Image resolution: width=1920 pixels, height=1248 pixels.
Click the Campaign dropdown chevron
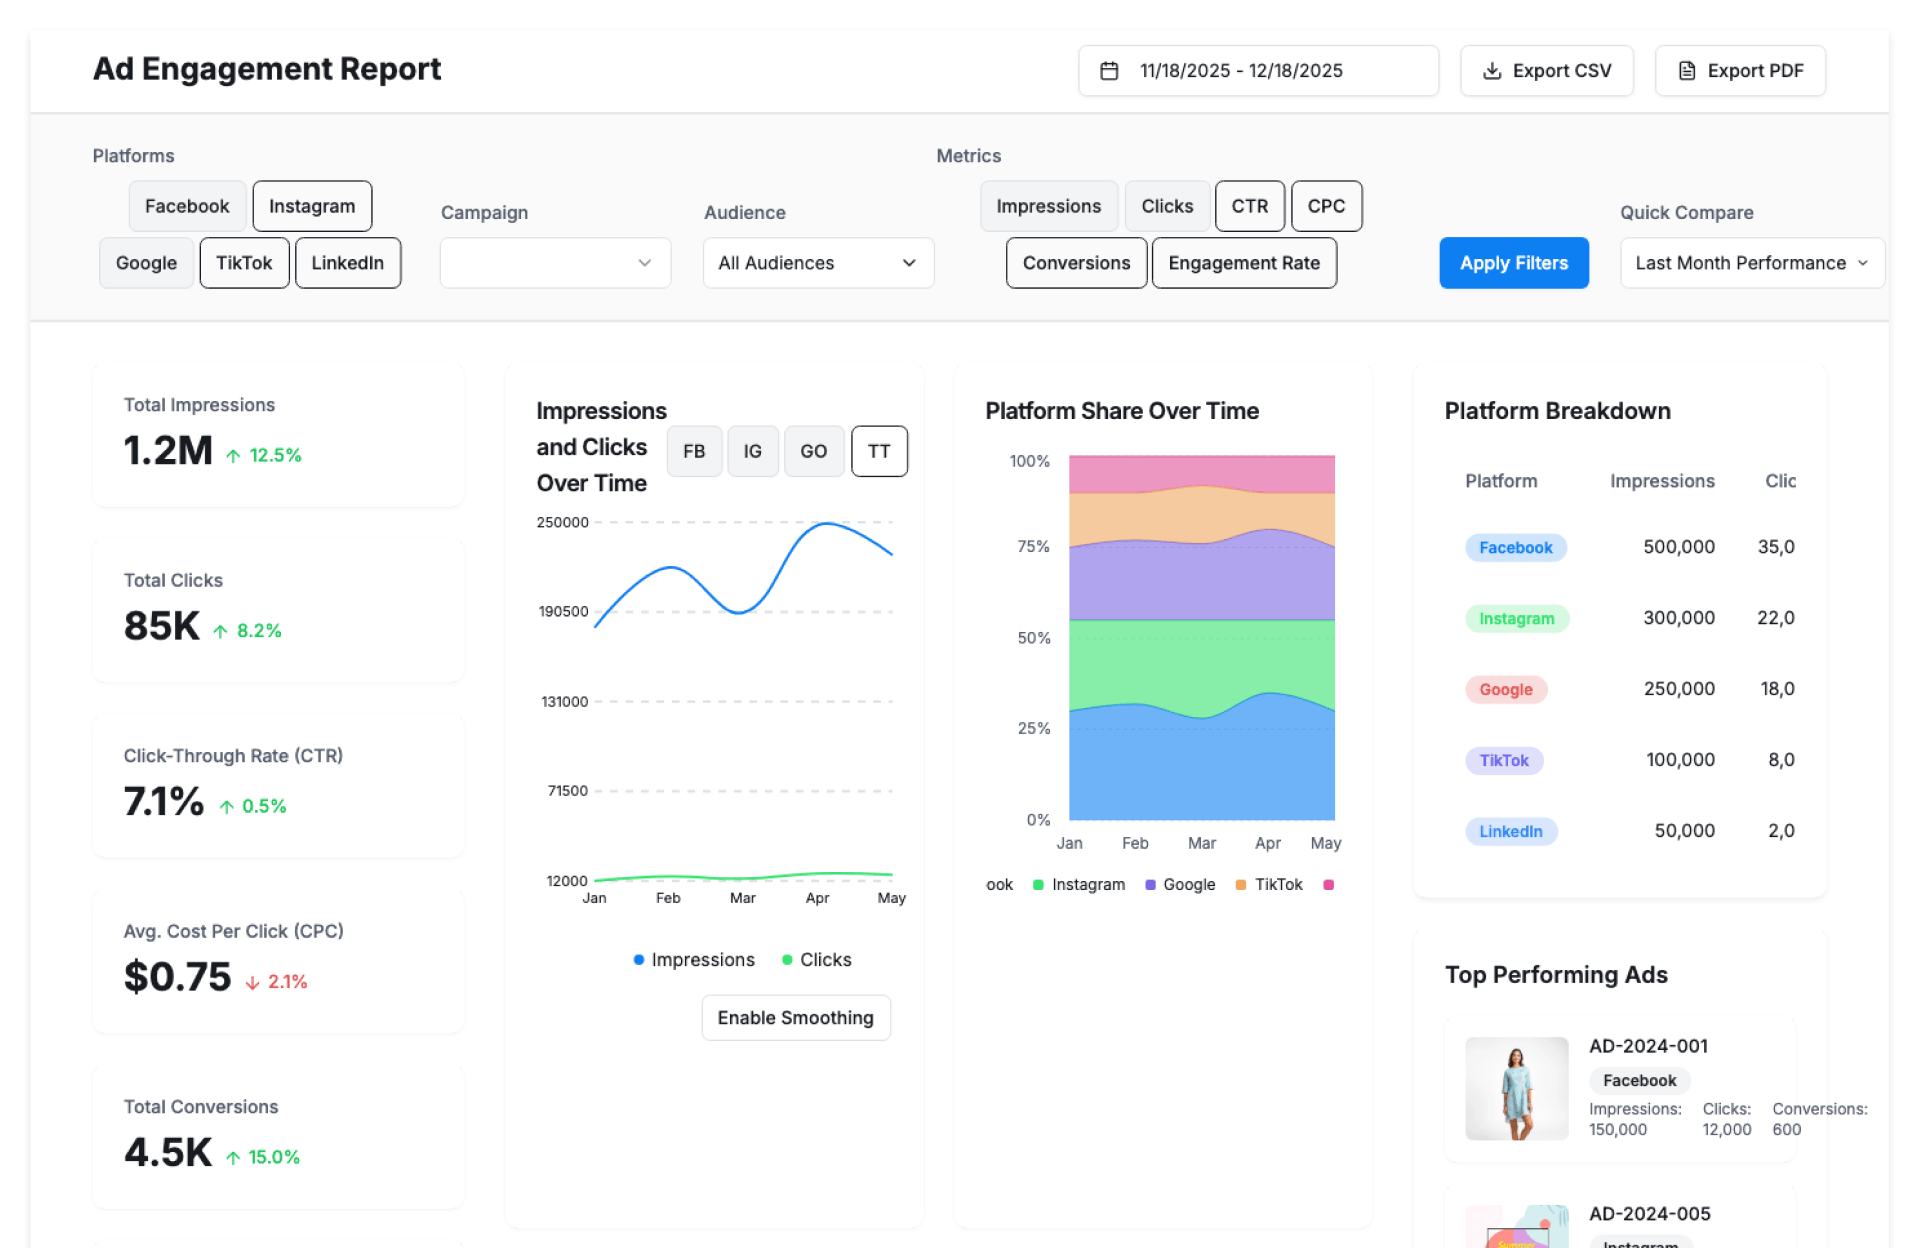pyautogui.click(x=644, y=263)
